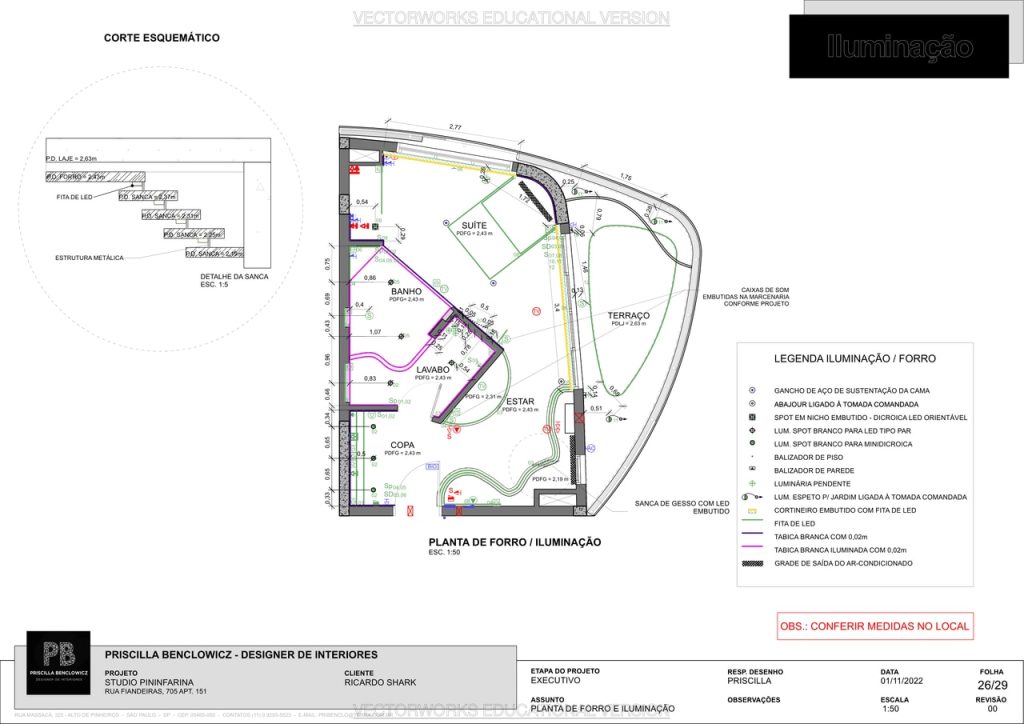1024x724 pixels.
Task: Click the legend symbol for Lum. espeto p/ jardim
Action: pos(752,497)
